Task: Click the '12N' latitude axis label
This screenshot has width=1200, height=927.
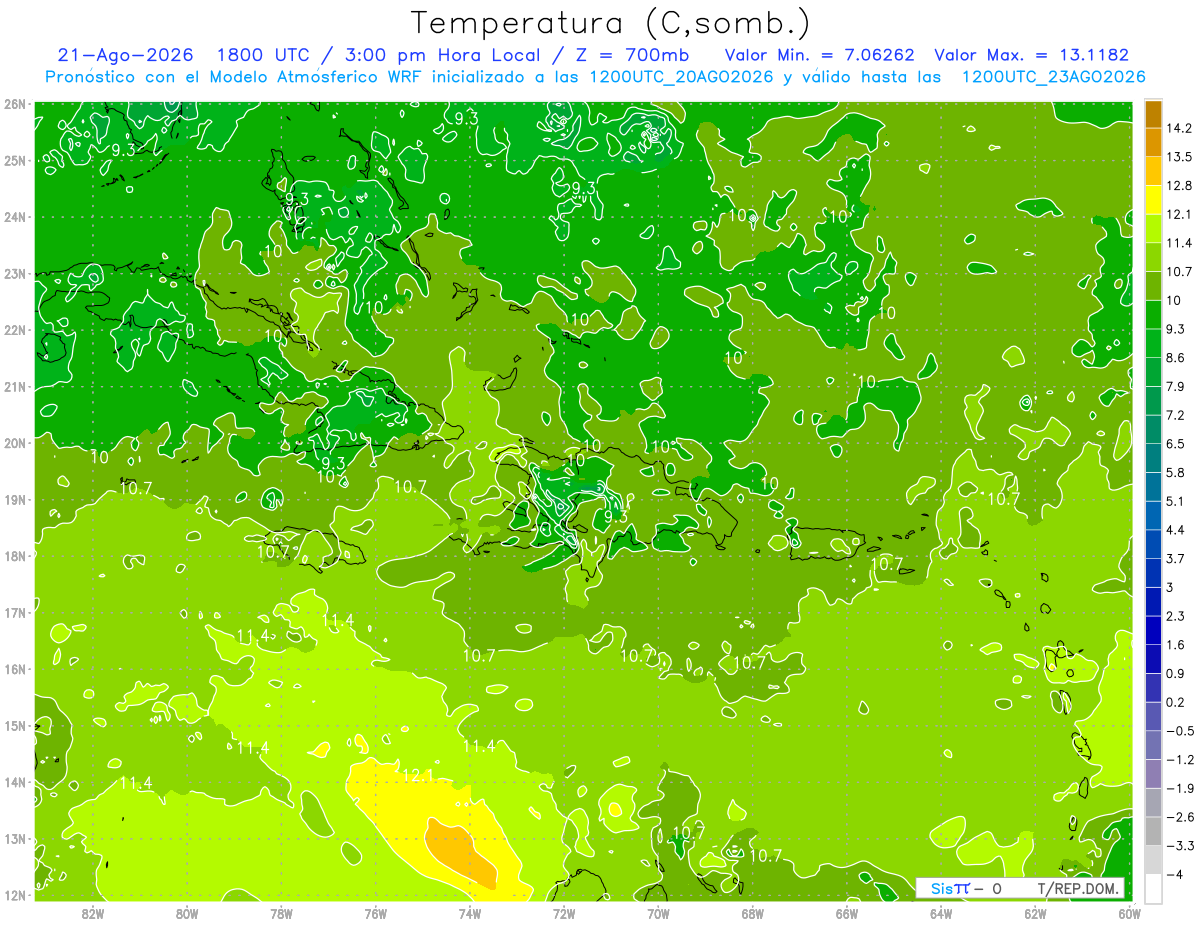Action: point(14,895)
